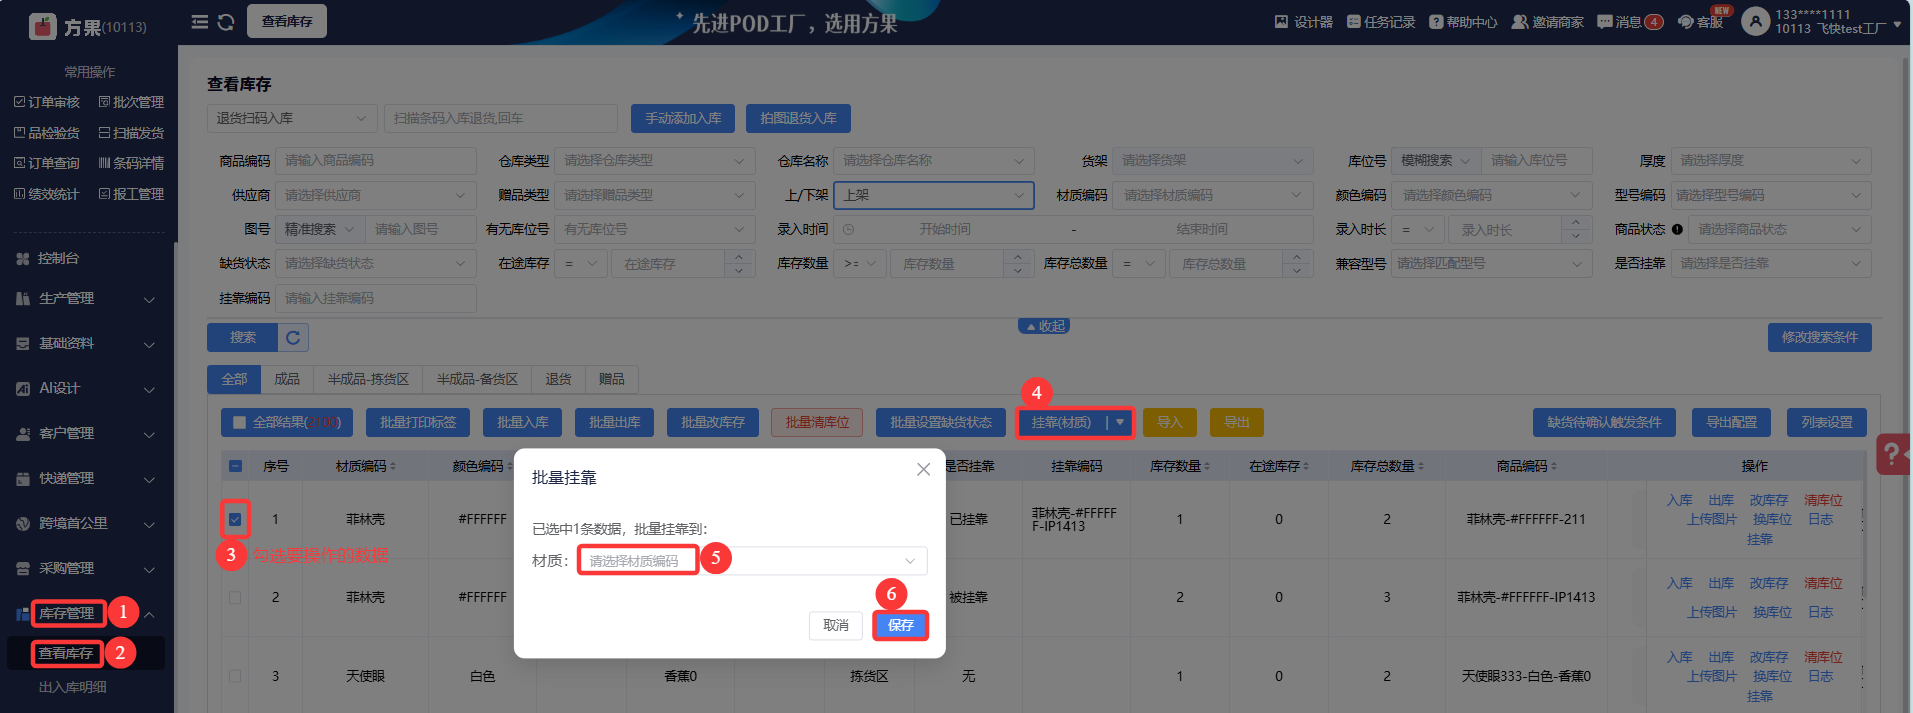Expand the 生产管理 sidebar menu
Screen dimensions: 1913x713
pyautogui.click(x=88, y=298)
